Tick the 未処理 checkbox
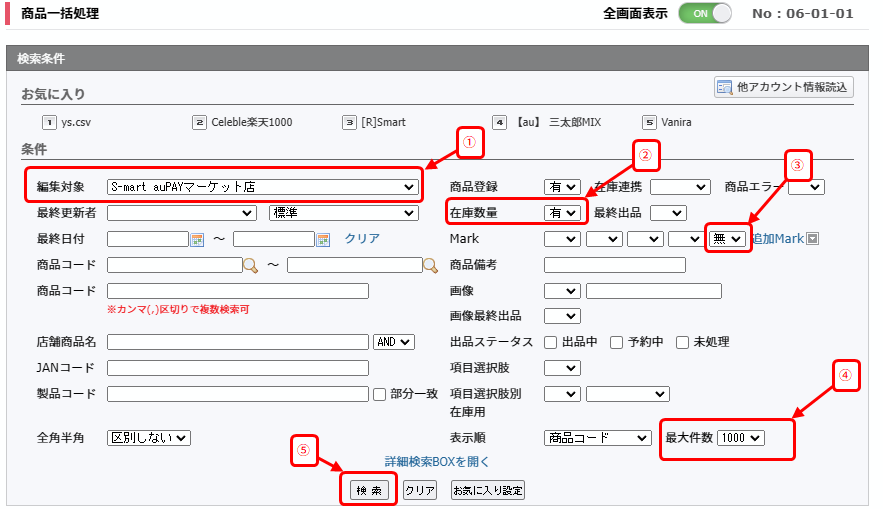This screenshot has width=883, height=509. (x=682, y=342)
